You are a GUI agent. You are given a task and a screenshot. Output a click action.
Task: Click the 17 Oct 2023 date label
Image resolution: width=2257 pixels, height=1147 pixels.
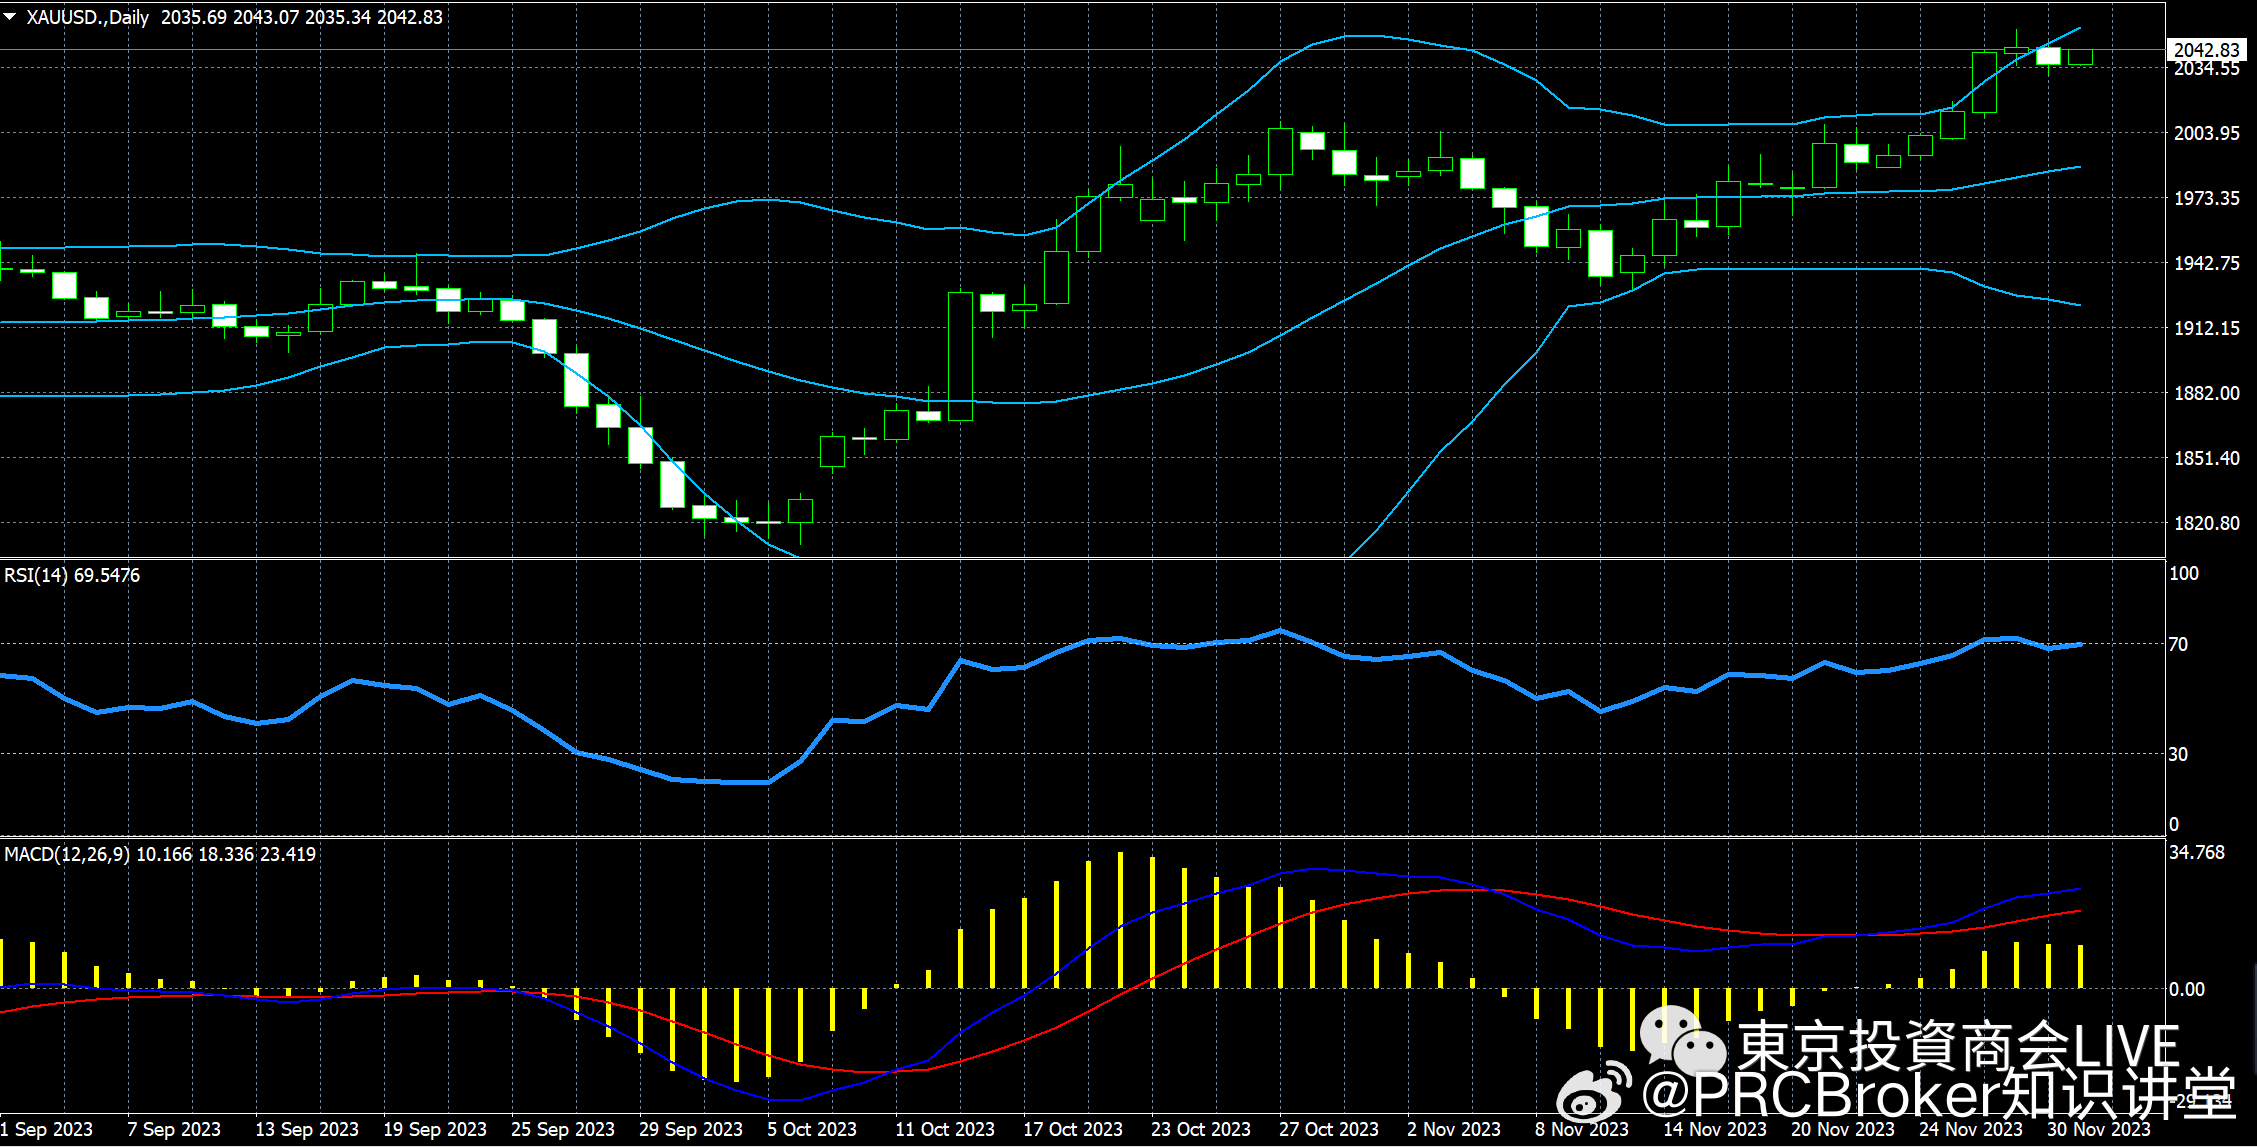tap(1073, 1129)
